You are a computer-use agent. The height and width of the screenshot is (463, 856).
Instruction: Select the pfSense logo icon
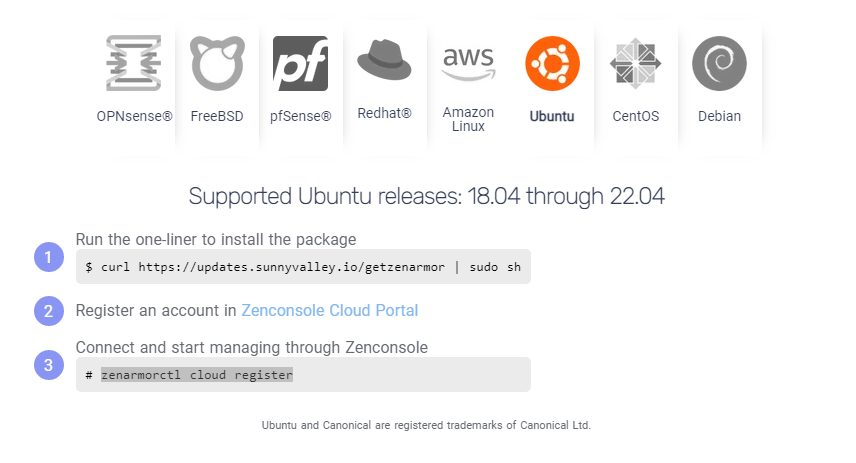300,63
